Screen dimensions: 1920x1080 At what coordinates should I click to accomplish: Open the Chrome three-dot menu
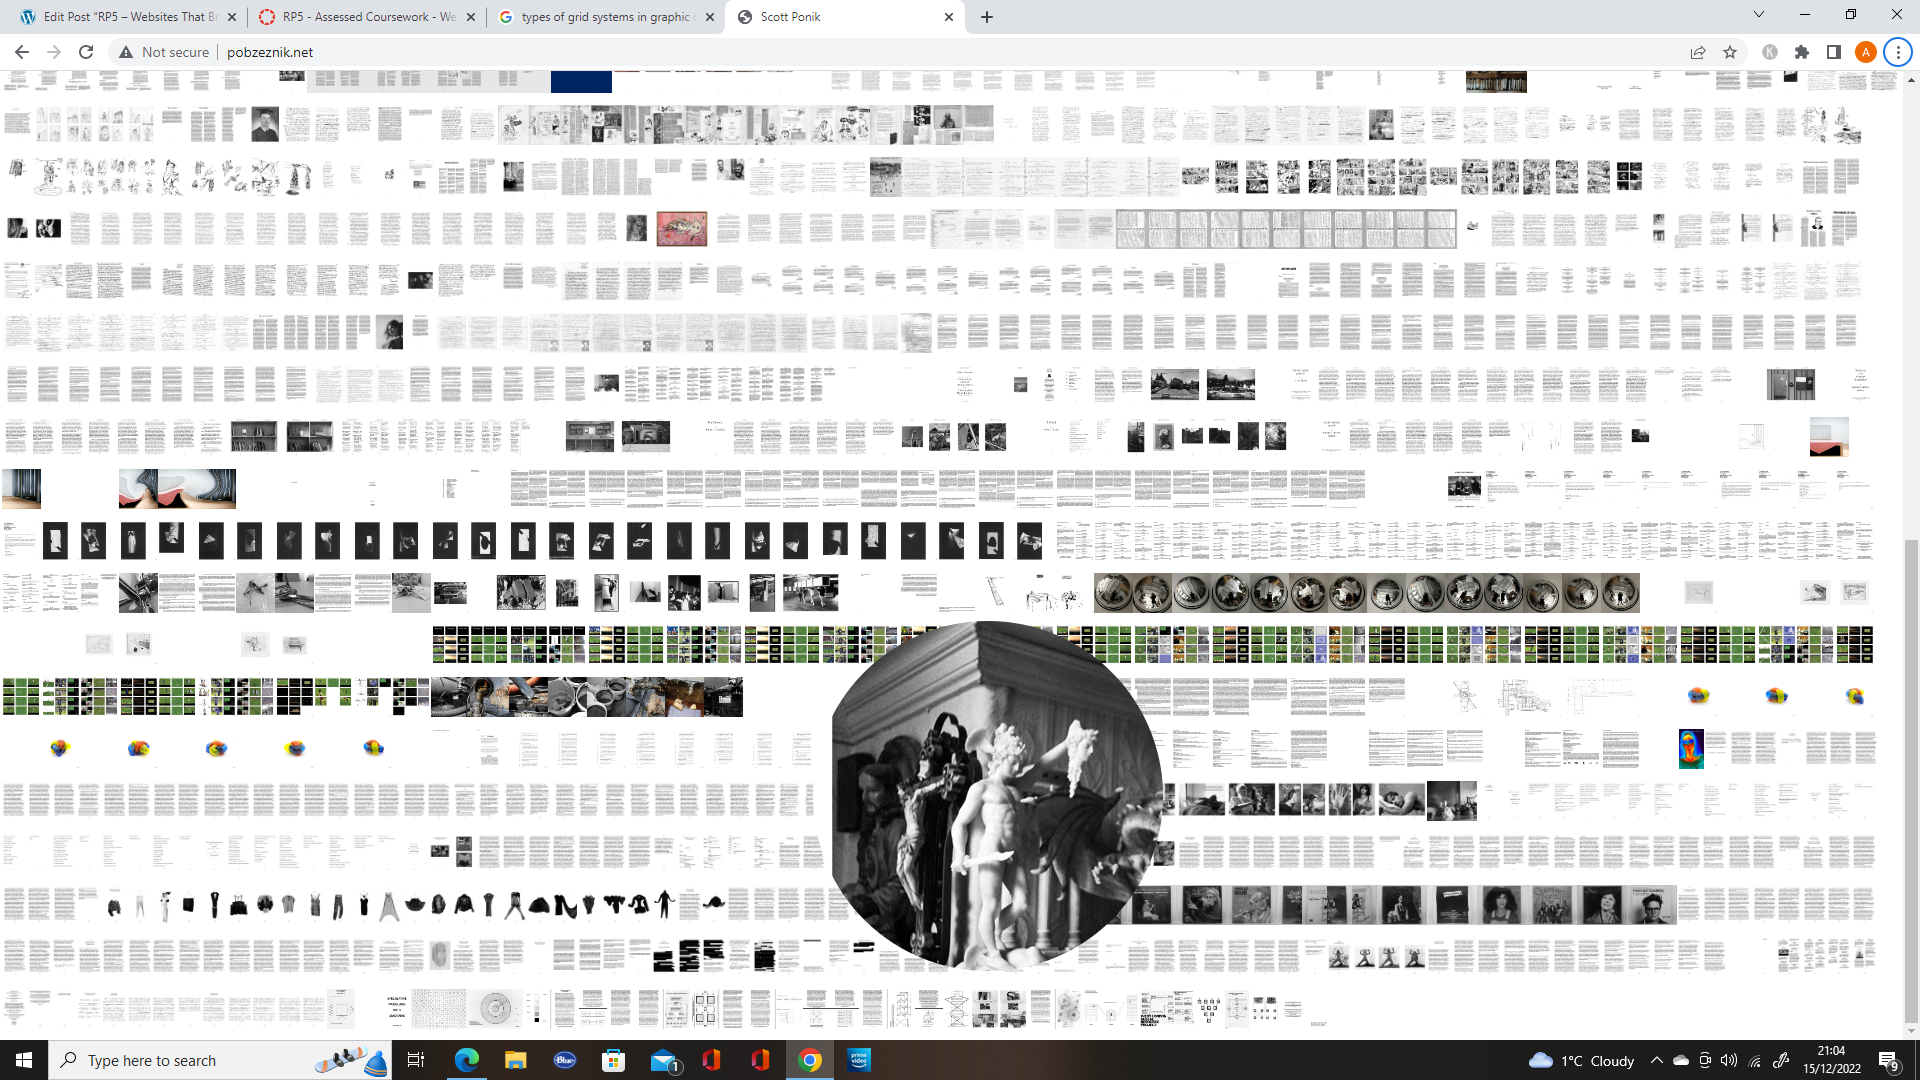[1898, 52]
